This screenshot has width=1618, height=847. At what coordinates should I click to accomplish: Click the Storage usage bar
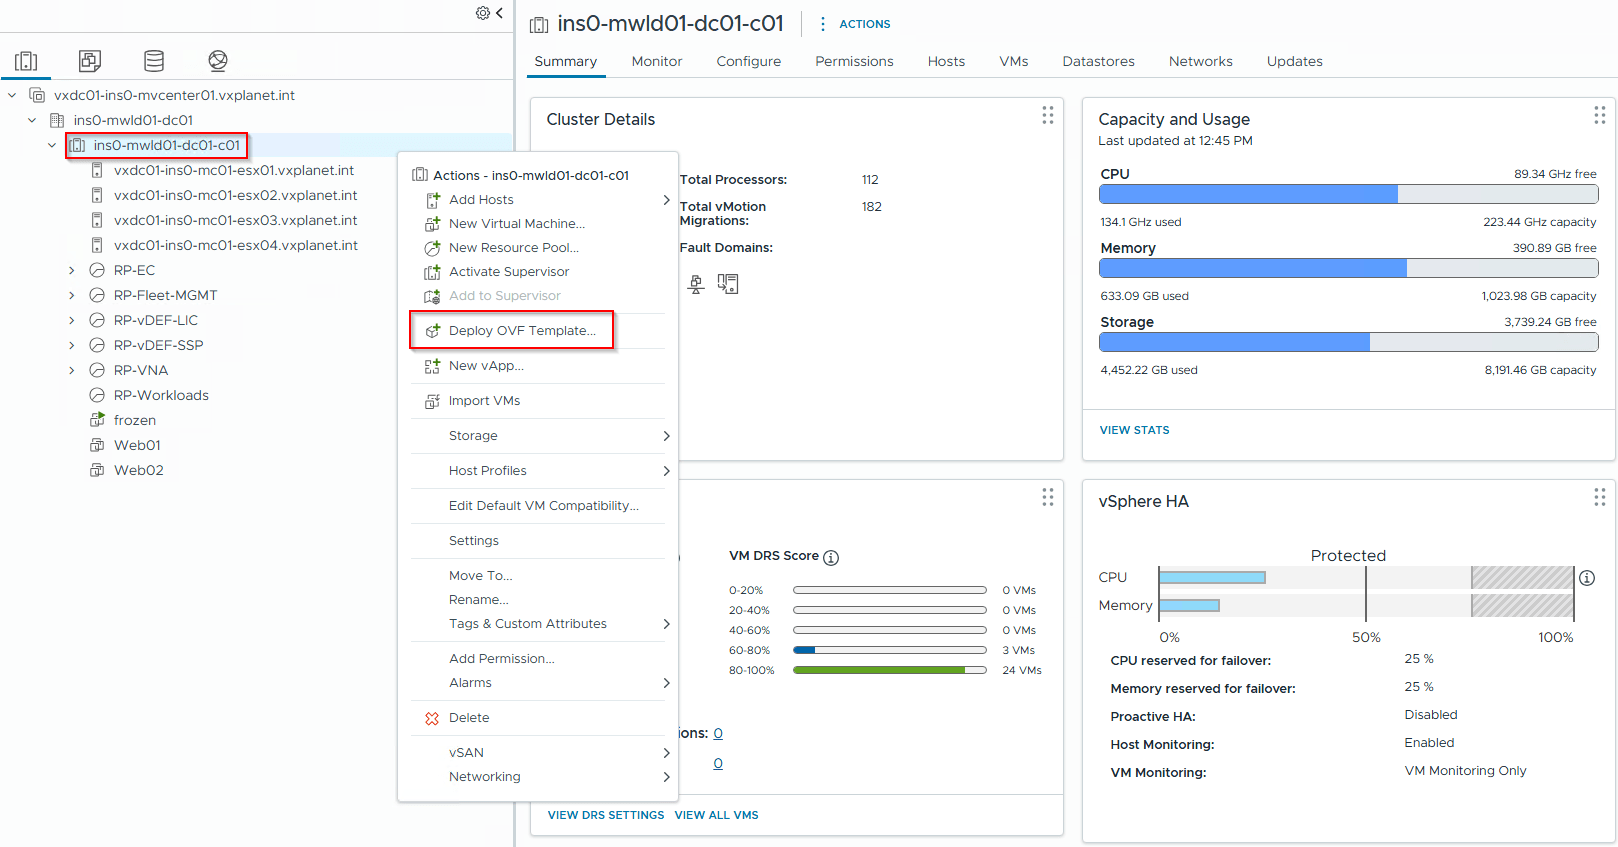click(x=1349, y=342)
